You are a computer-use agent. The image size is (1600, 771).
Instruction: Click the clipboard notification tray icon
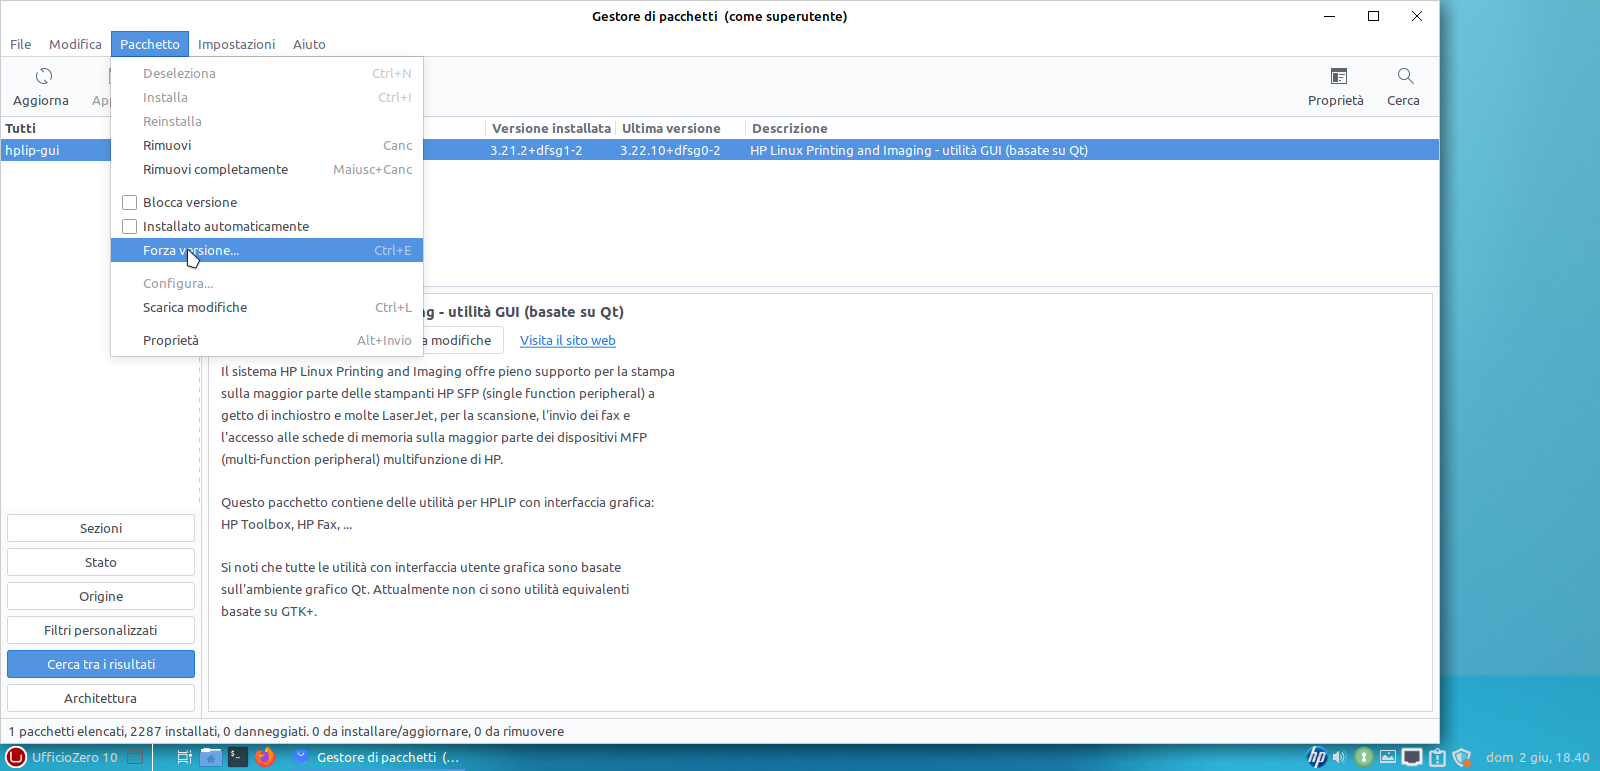(1437, 757)
